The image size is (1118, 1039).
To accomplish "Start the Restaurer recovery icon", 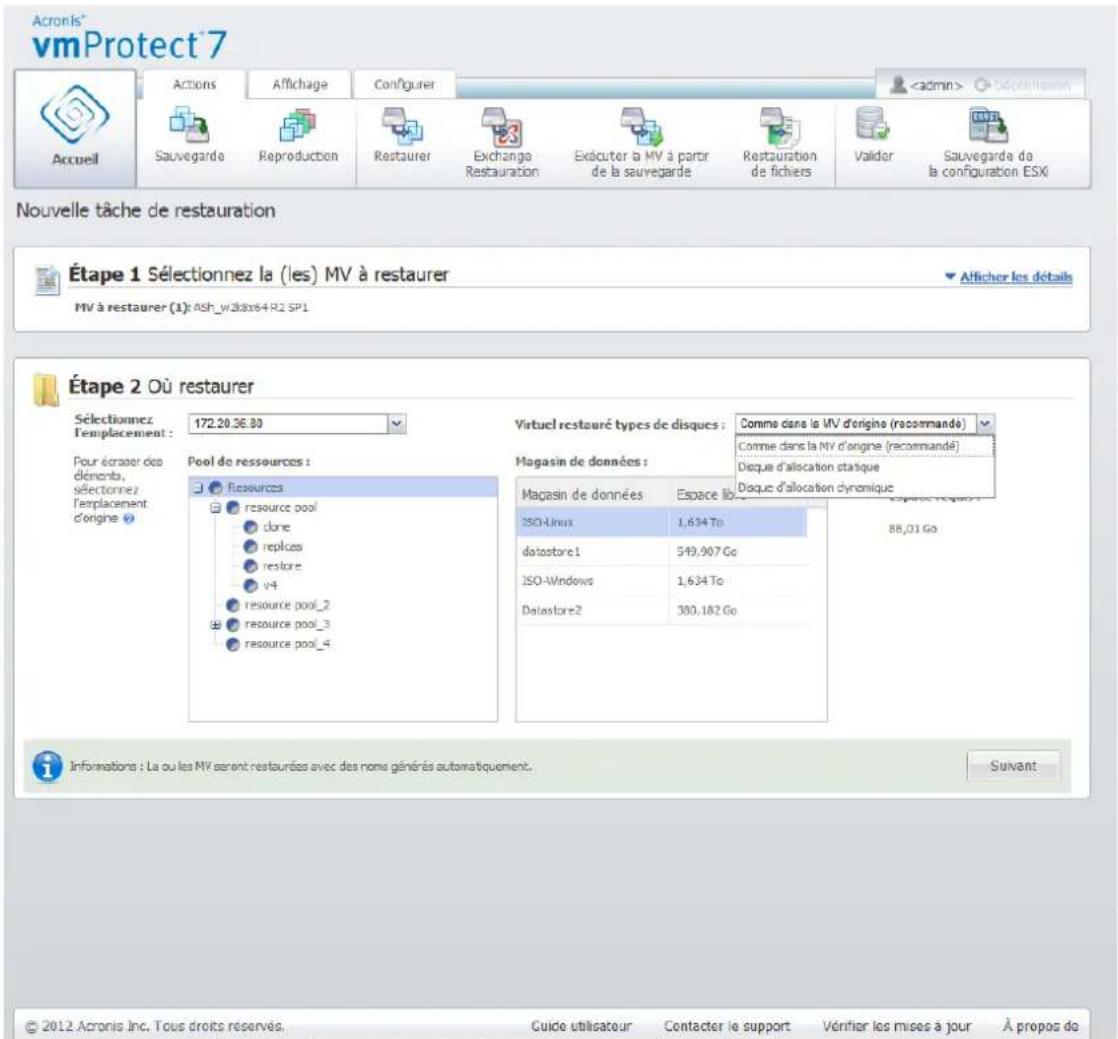I will (x=402, y=124).
